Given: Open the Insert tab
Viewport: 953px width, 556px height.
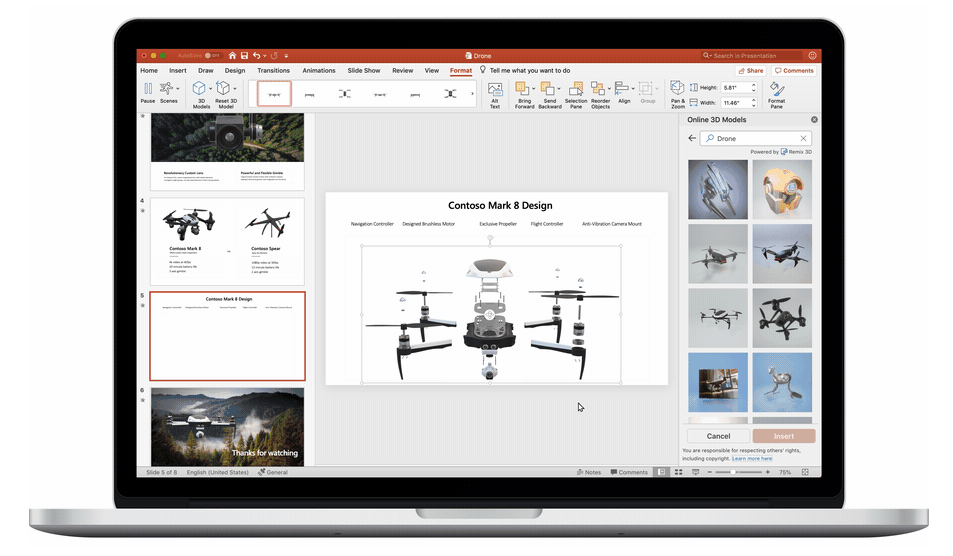Looking at the screenshot, I should click(177, 70).
